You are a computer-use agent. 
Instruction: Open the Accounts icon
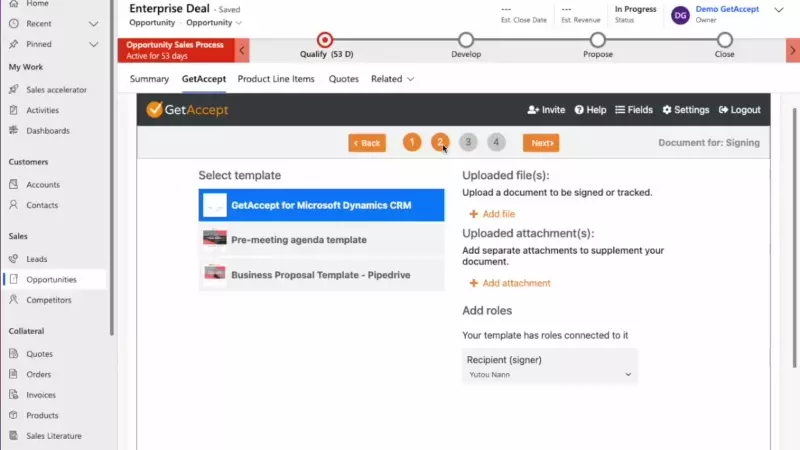click(x=14, y=184)
